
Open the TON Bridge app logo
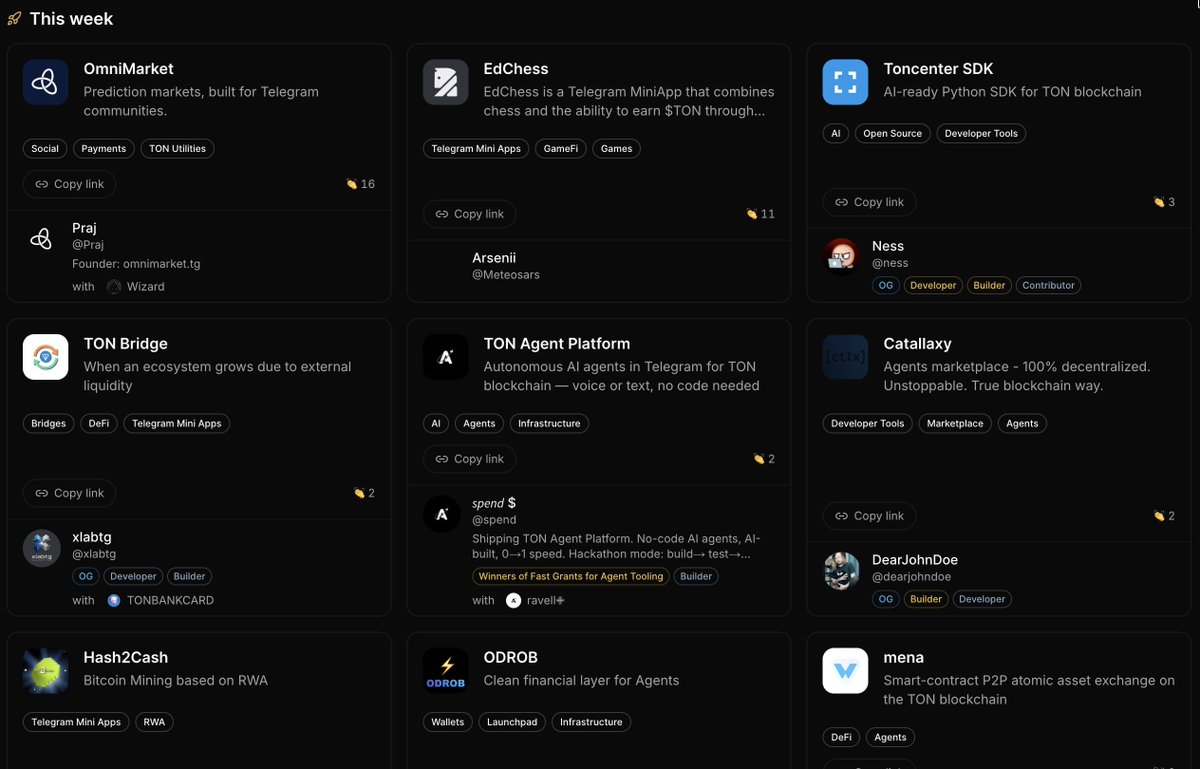[x=46, y=357]
